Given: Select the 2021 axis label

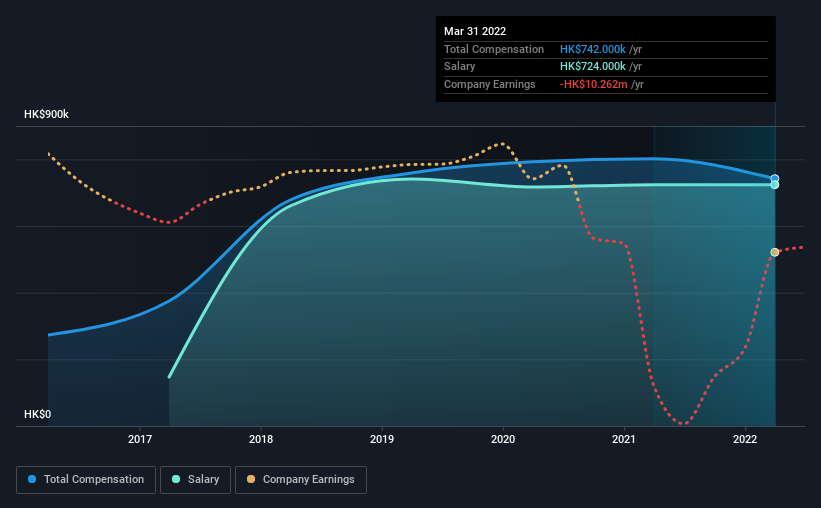Looking at the screenshot, I should coord(624,439).
